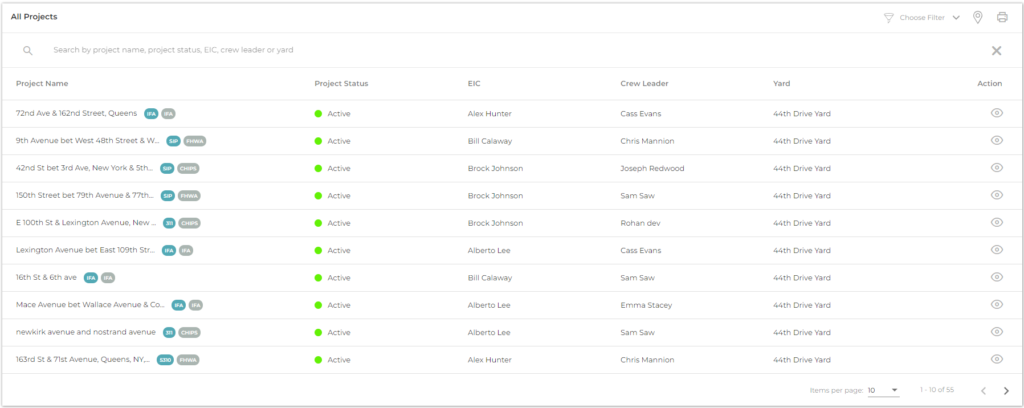Click the map location pin icon
Viewport: 1024px width, 408px height.
(x=977, y=17)
